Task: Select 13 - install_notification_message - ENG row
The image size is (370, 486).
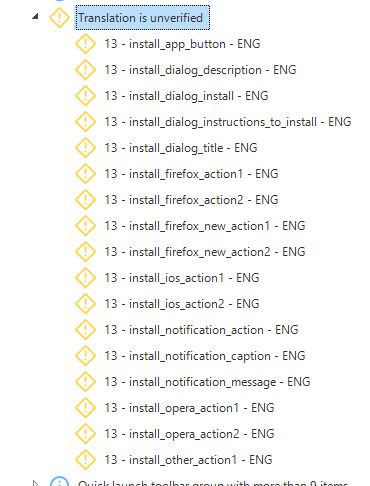Action: (x=207, y=382)
